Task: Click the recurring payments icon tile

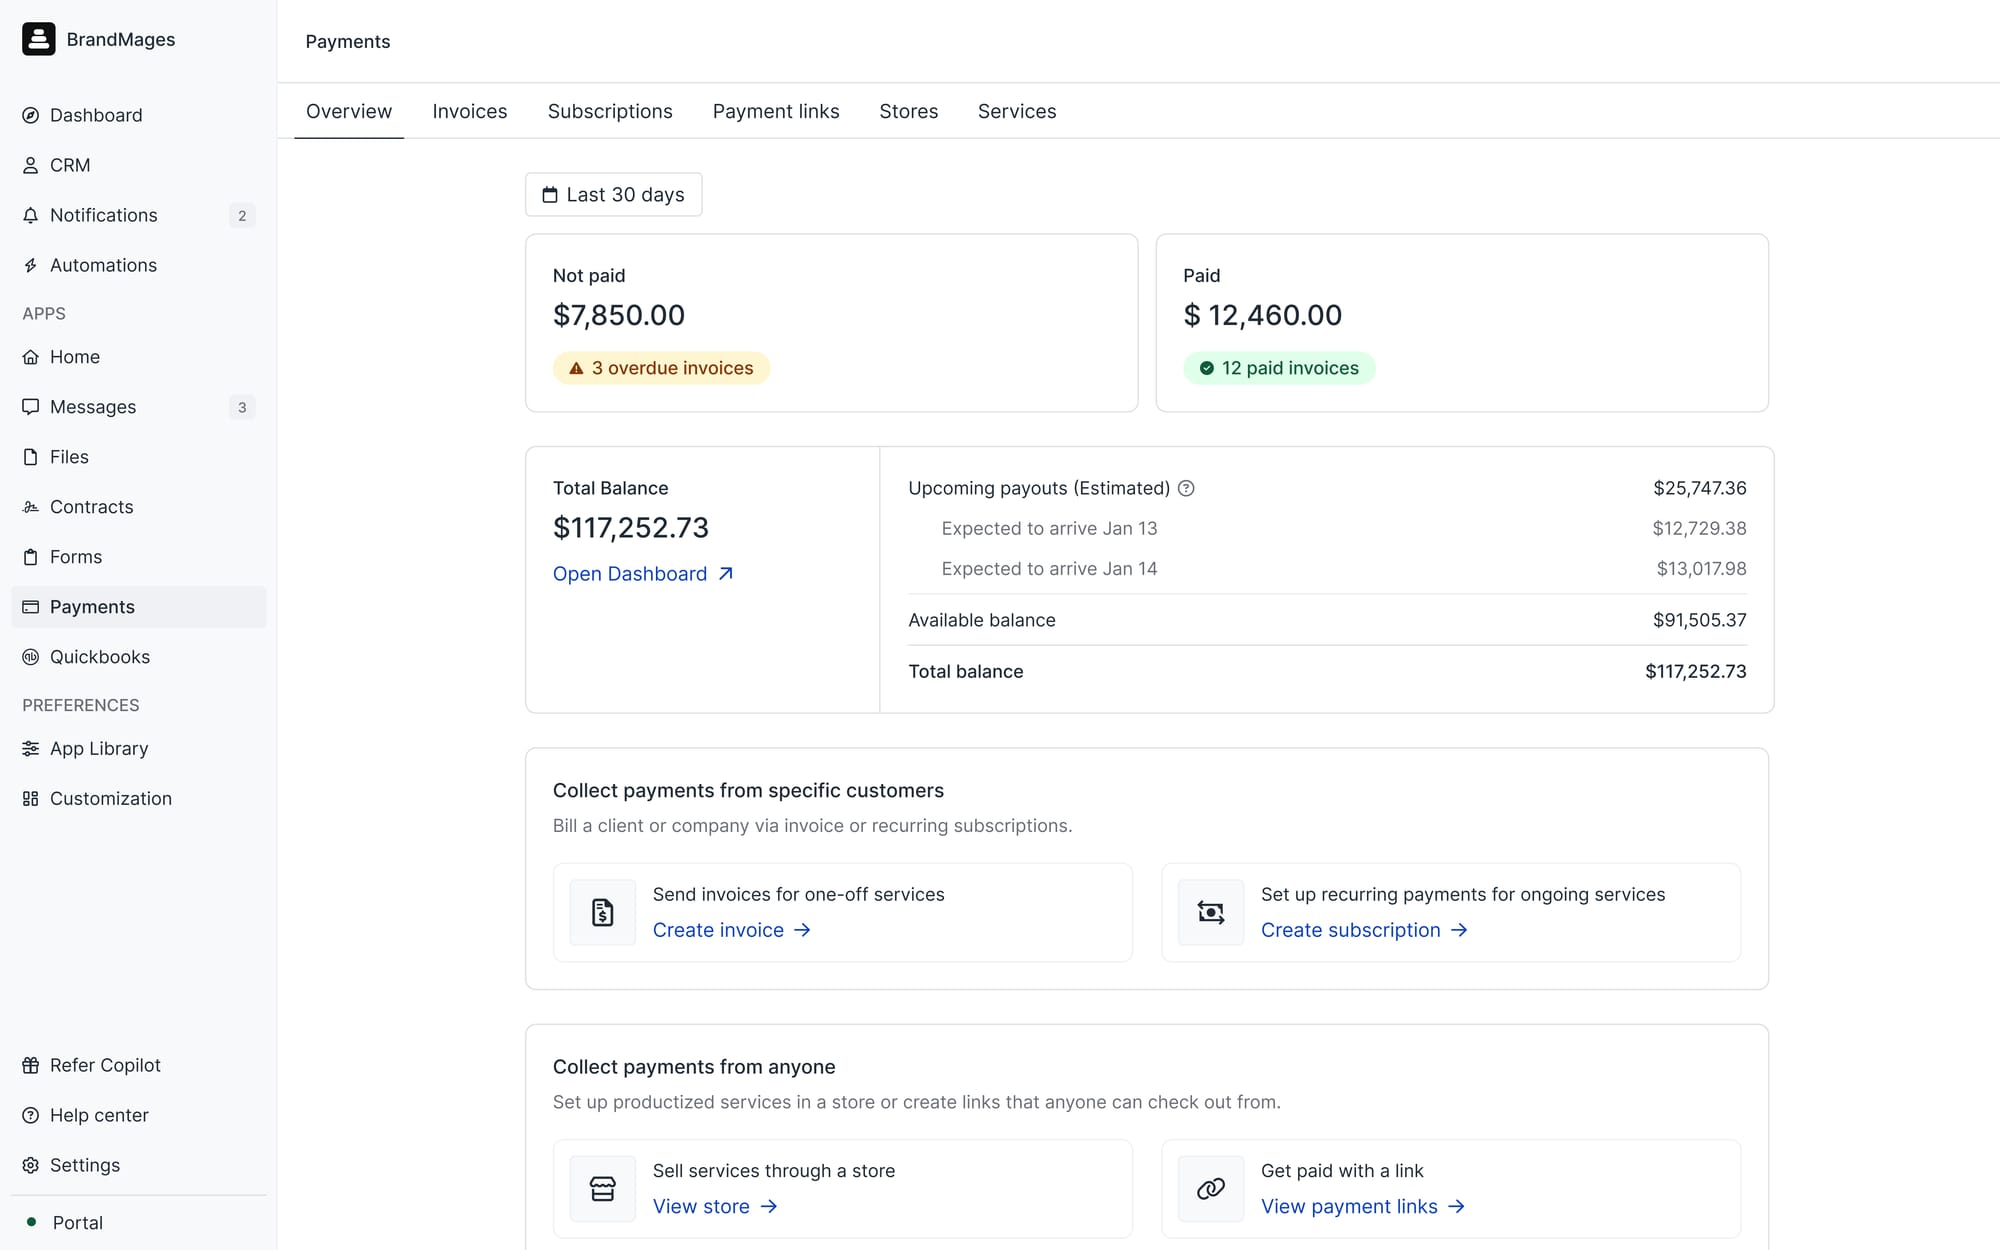Action: coord(1210,912)
